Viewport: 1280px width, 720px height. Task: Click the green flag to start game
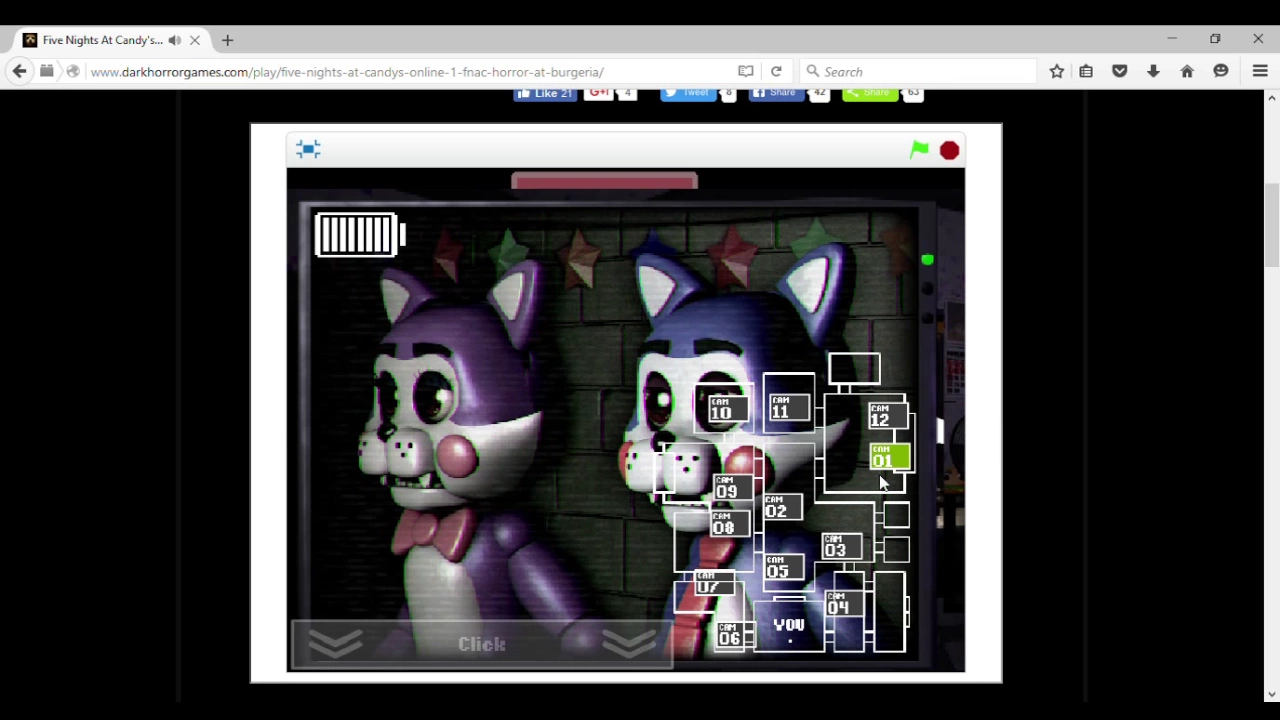pos(919,150)
